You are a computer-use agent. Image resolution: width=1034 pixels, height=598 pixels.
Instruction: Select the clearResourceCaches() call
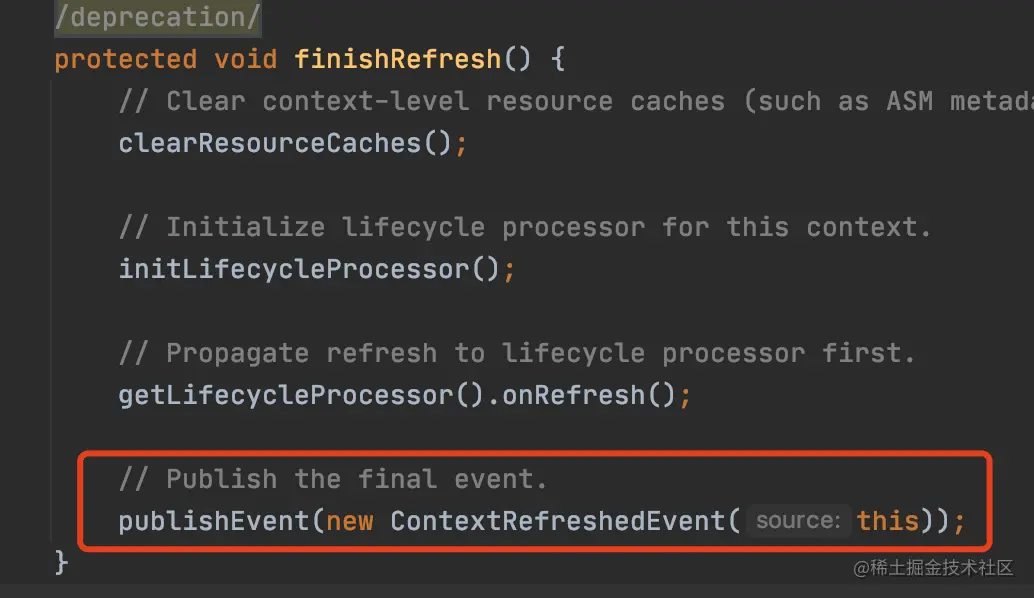click(x=285, y=143)
